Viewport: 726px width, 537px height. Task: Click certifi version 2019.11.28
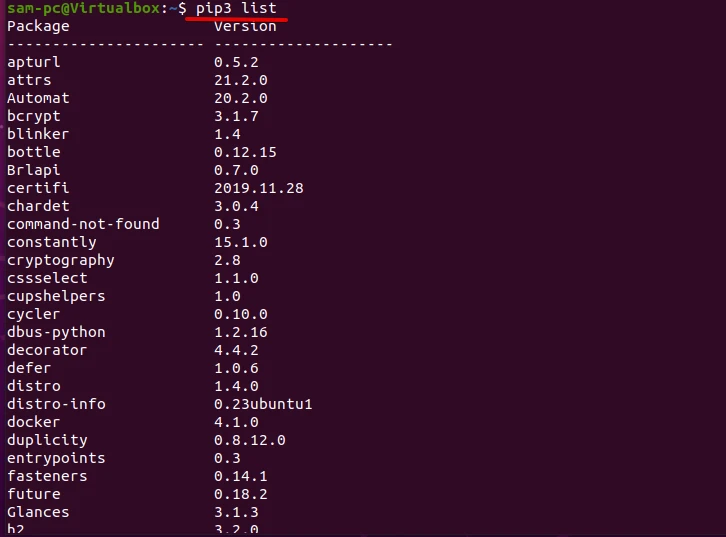(259, 188)
